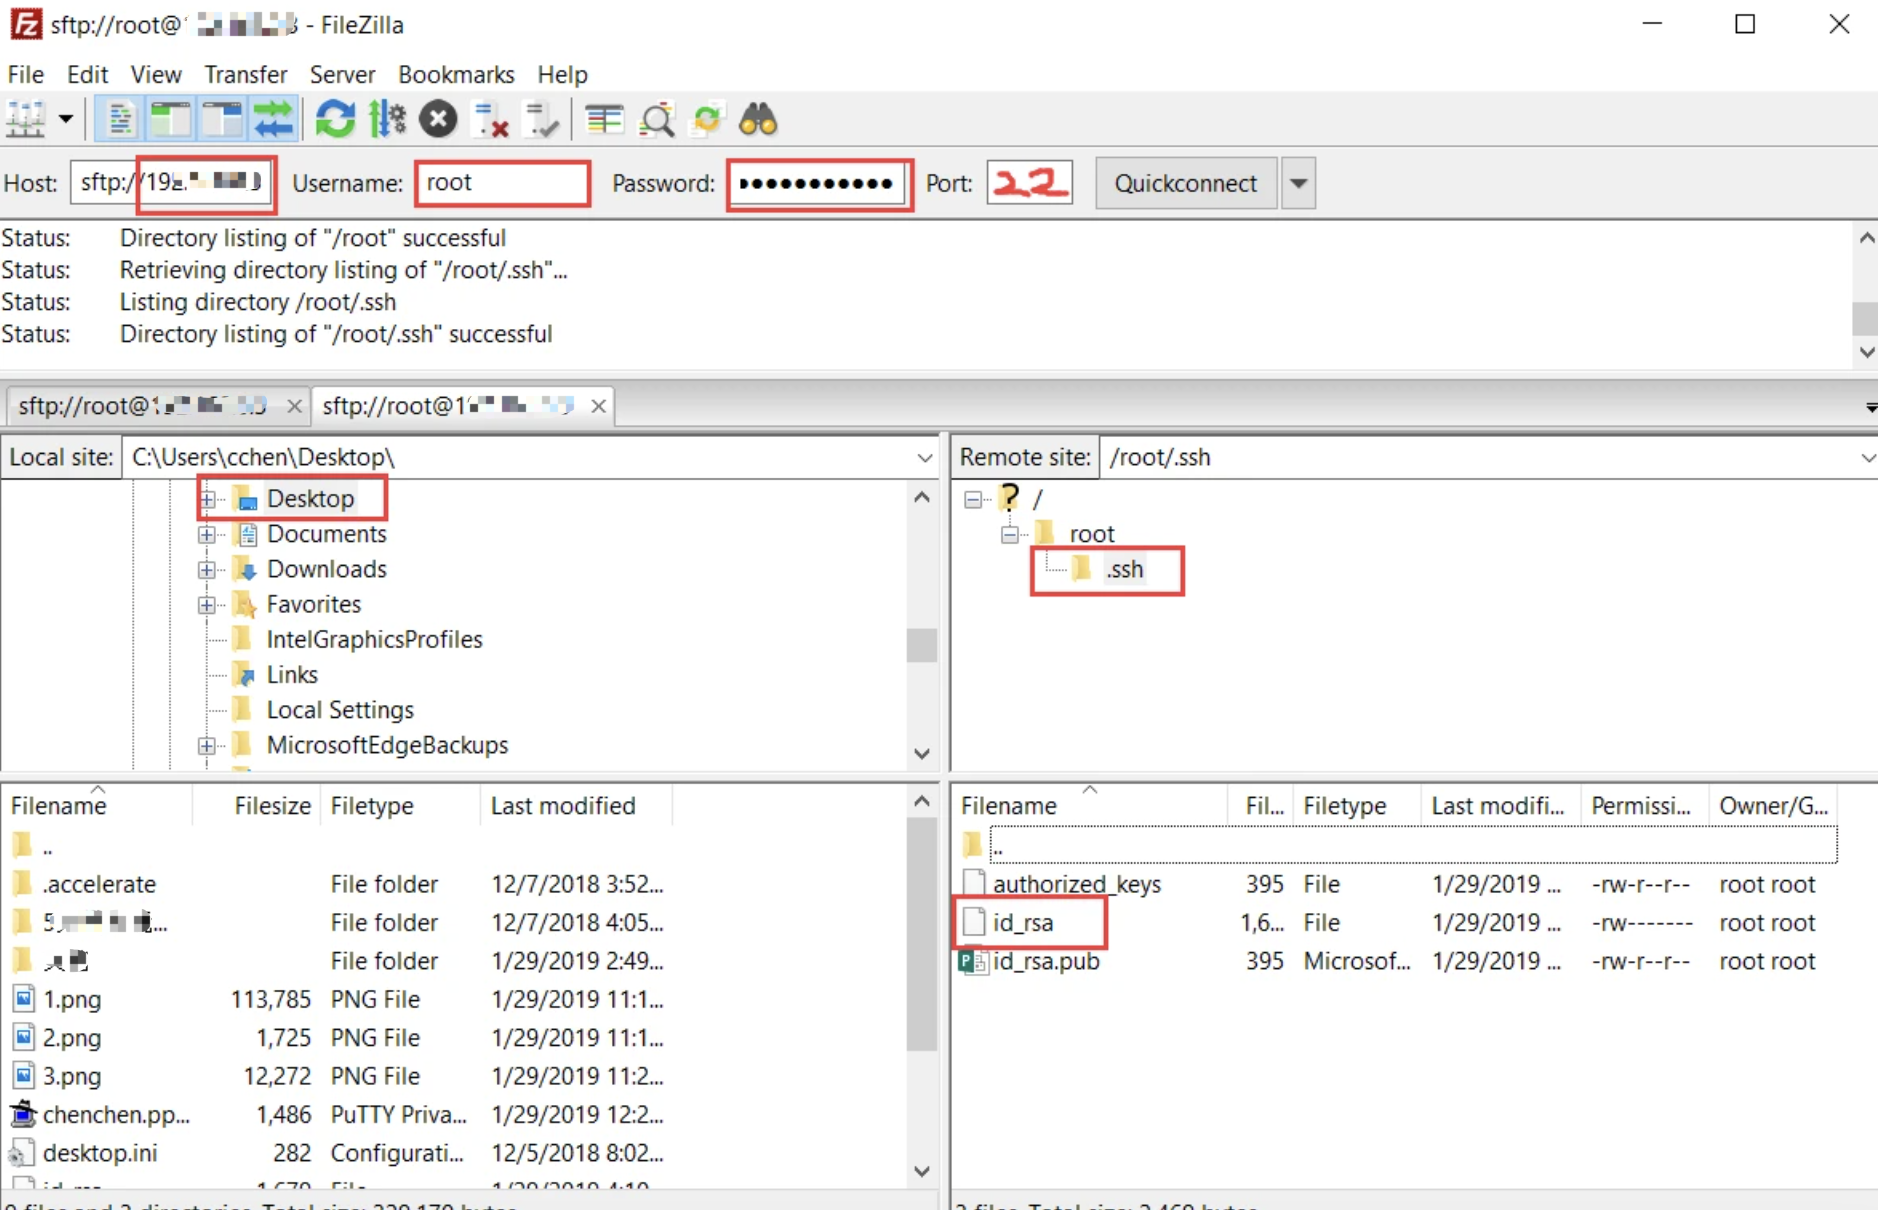
Task: Sort remote files by Permissions column
Action: (1641, 806)
